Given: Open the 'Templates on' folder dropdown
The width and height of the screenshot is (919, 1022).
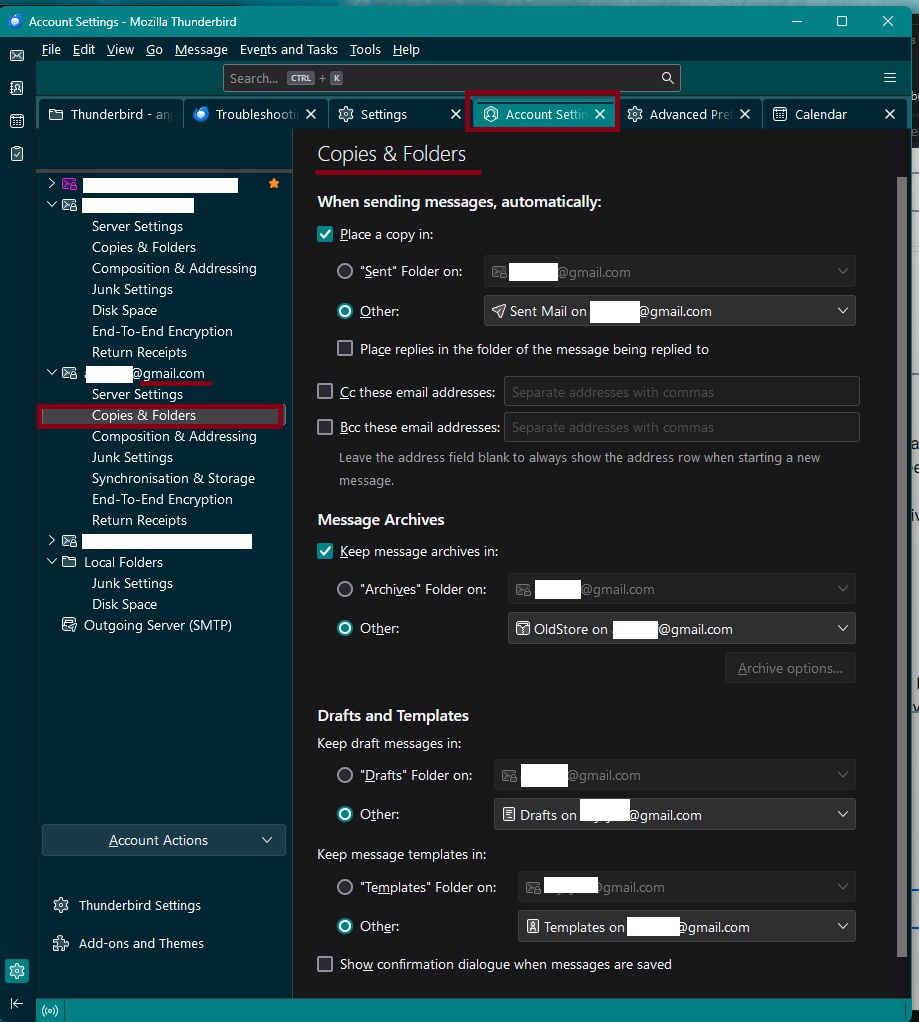Looking at the screenshot, I should [686, 927].
